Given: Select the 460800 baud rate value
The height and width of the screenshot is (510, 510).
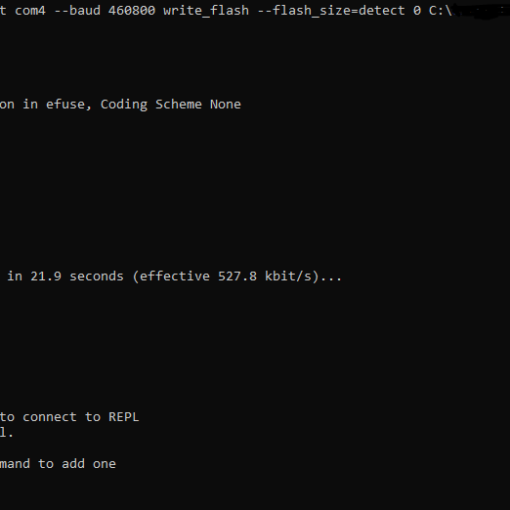Looking at the screenshot, I should pyautogui.click(x=132, y=11).
